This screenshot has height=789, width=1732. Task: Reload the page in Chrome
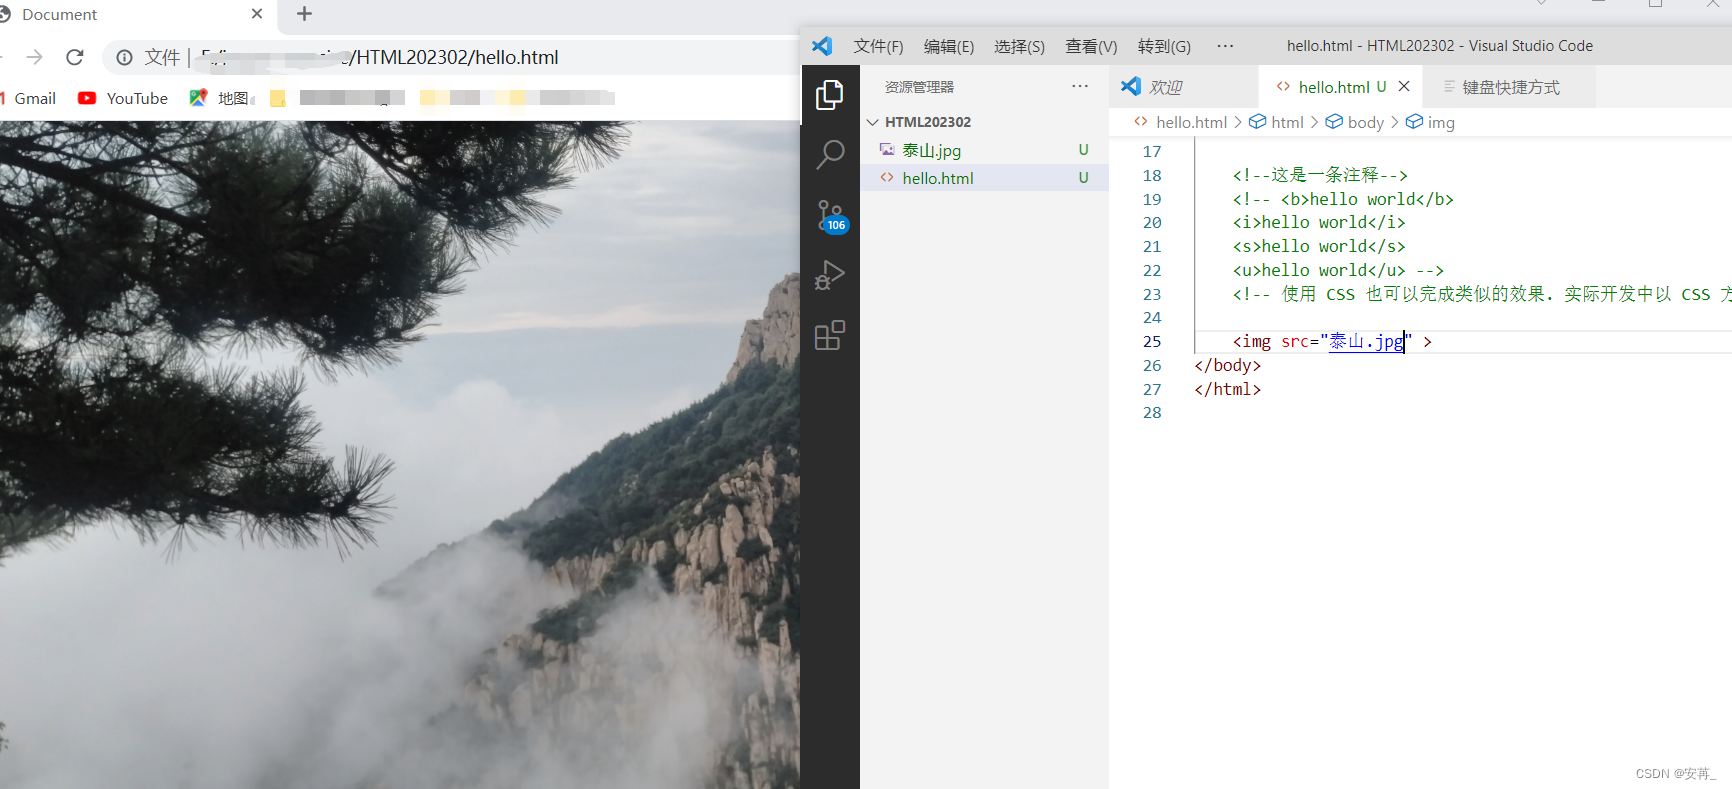(75, 57)
